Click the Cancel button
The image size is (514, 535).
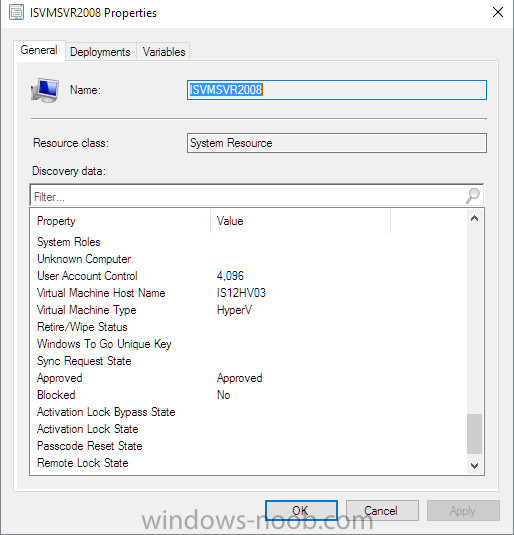tap(382, 510)
